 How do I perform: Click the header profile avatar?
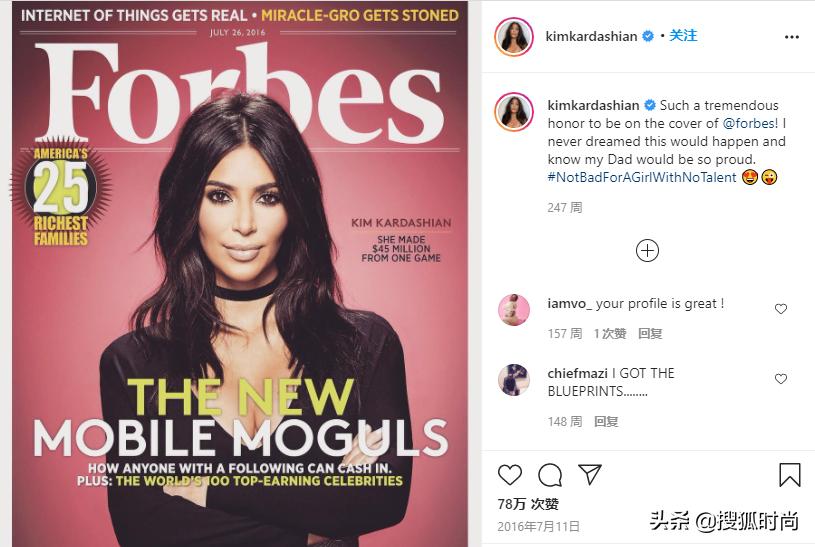(x=514, y=37)
